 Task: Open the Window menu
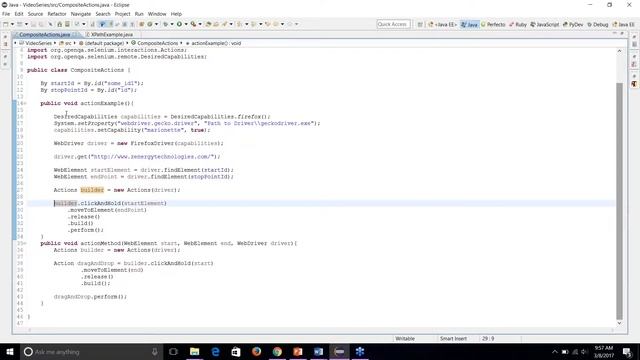pyautogui.click(x=157, y=14)
